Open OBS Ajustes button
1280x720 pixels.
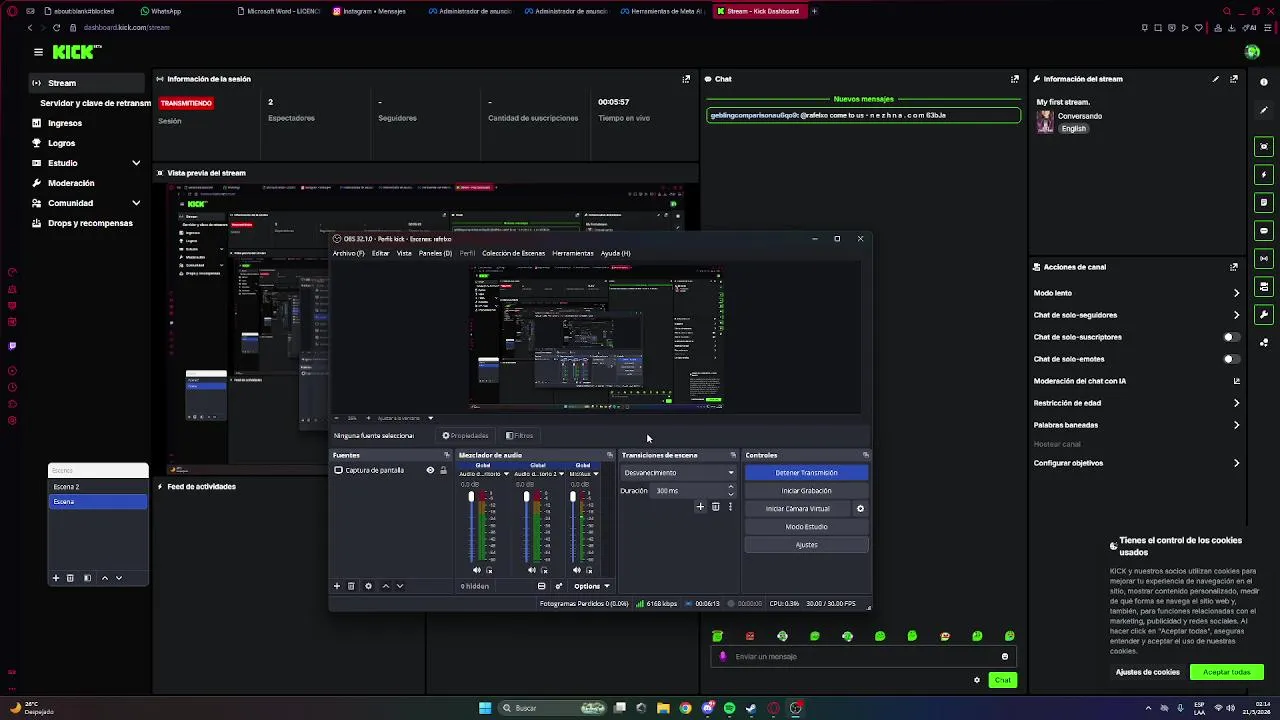point(806,545)
